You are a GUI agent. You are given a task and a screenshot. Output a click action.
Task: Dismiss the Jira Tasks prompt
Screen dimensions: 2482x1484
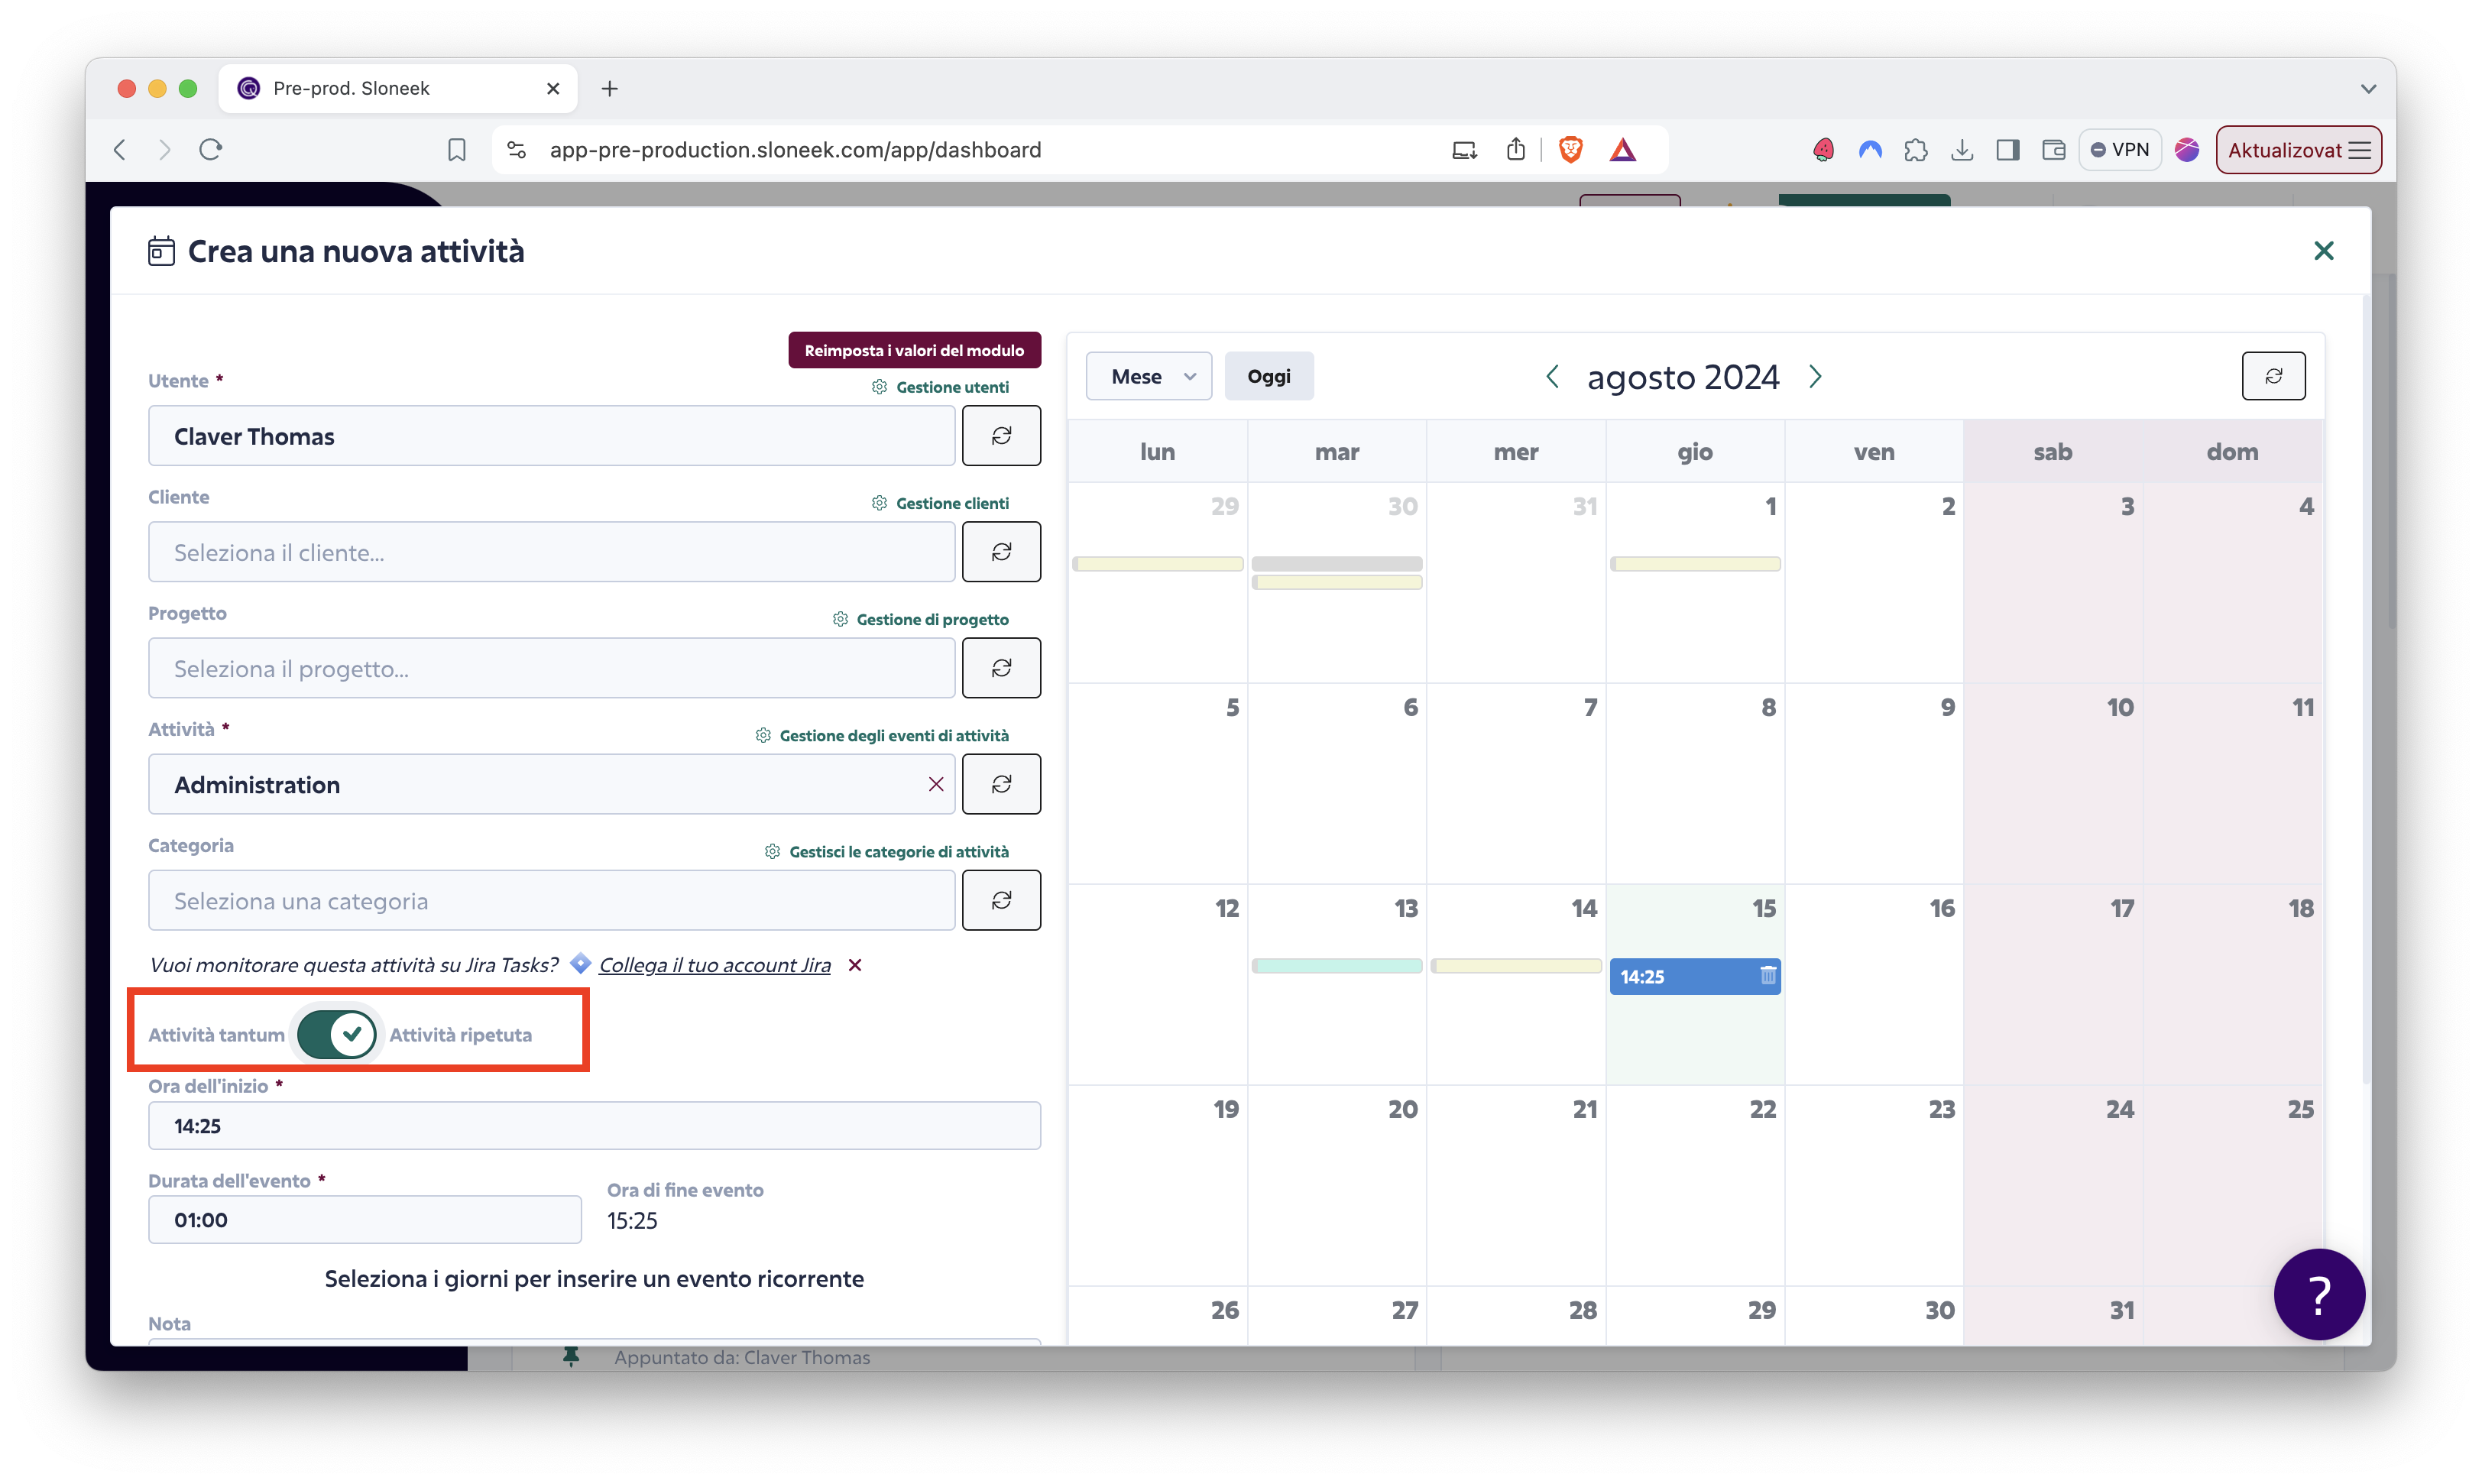(x=855, y=965)
